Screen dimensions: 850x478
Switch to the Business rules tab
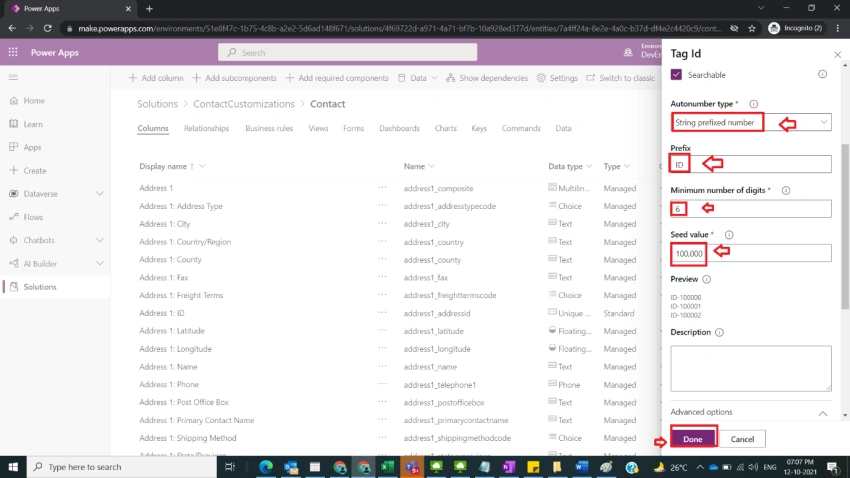[269, 128]
